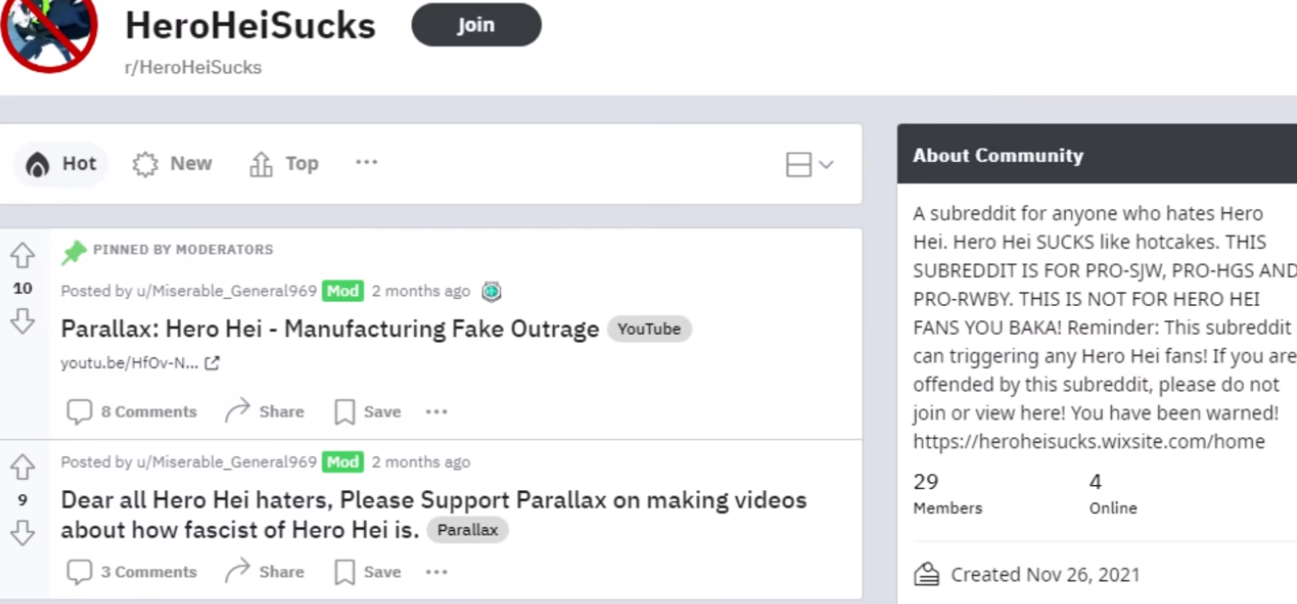Click the pinned post's 2 months ago timestamp

421,291
